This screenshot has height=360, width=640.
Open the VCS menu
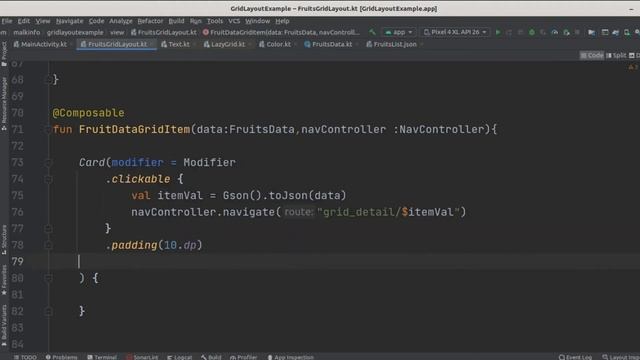coord(234,21)
